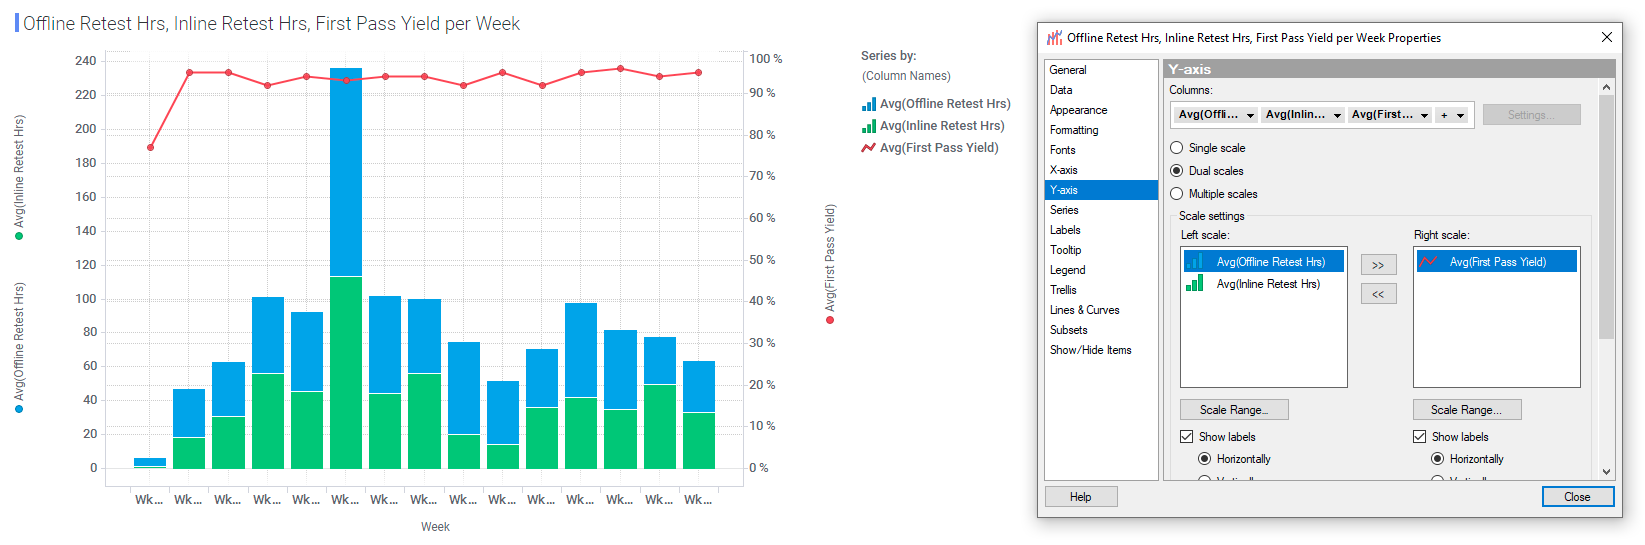Click the Avg(Inline Retest Hrs) legend bar icon
The image size is (1645, 545).
tap(868, 126)
